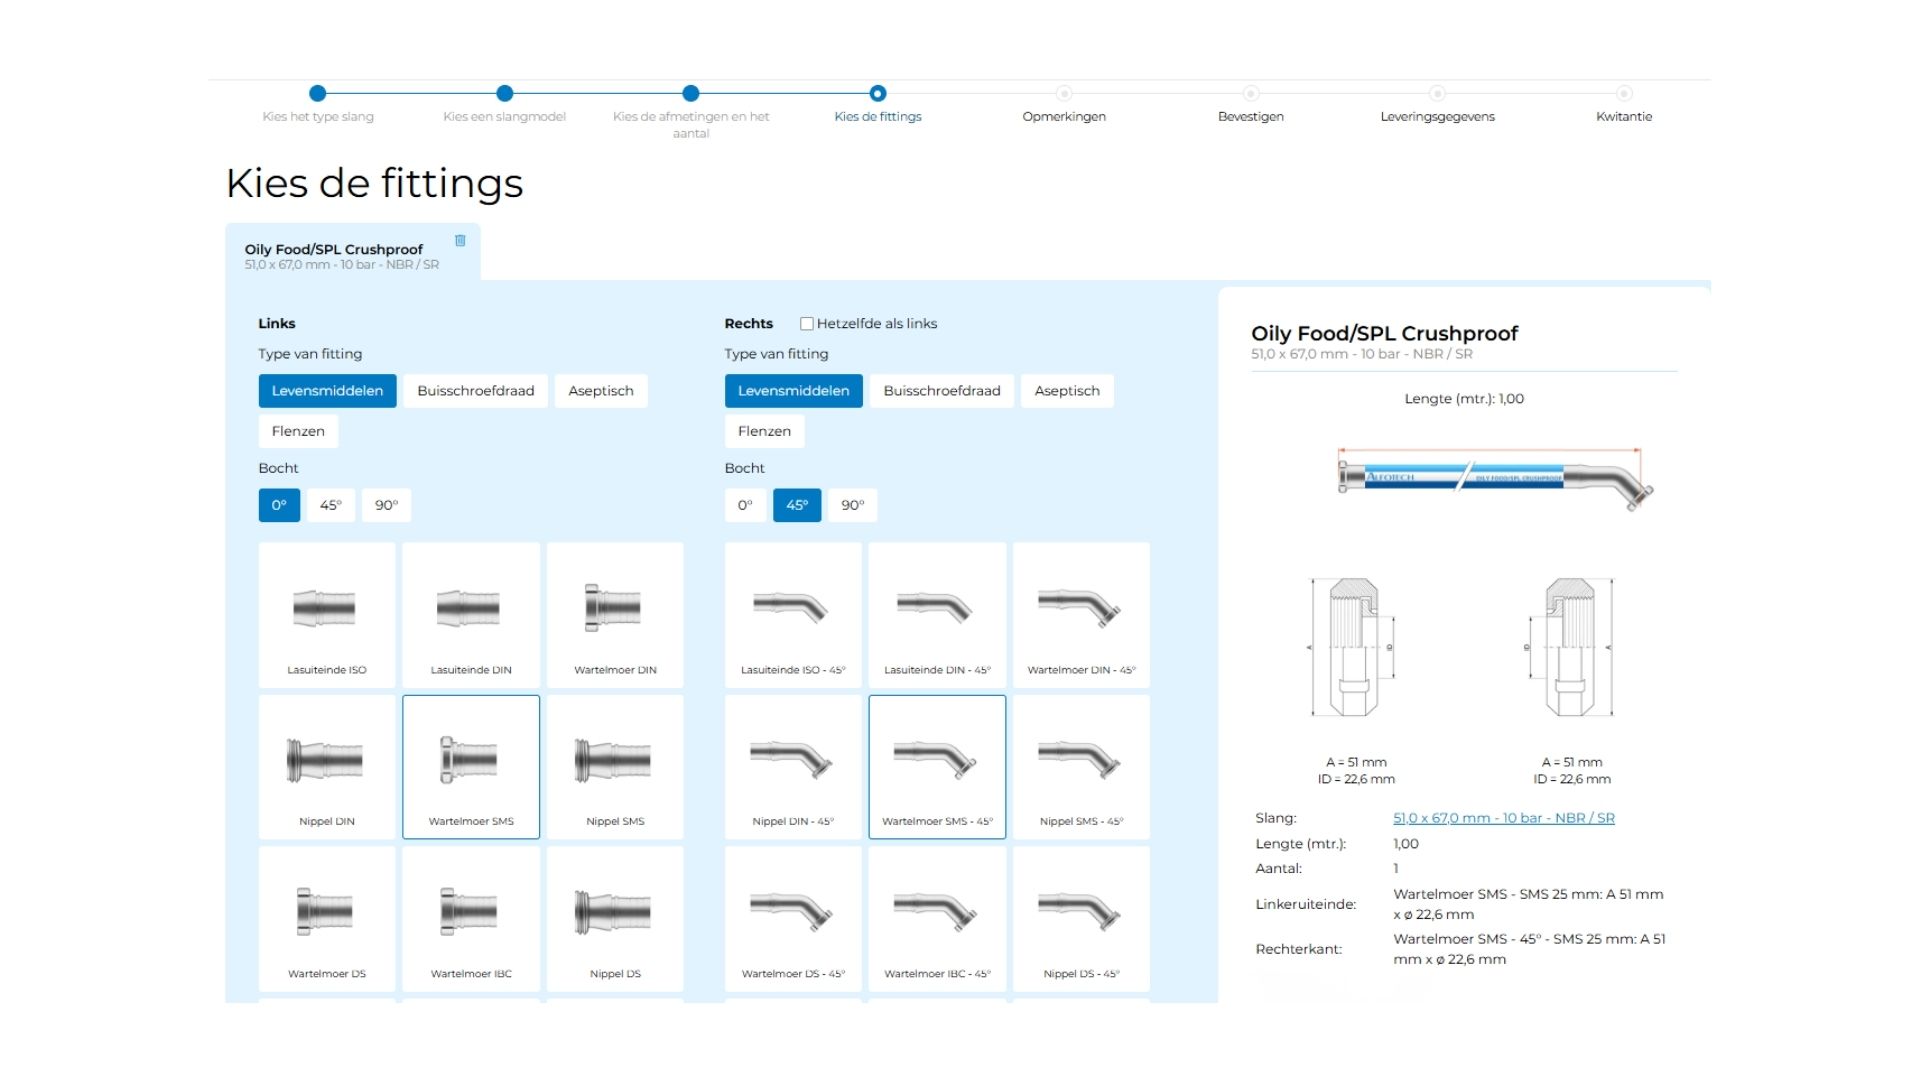Select right Buisschroefdraad fitting type
The image size is (1920, 1080).
pos(942,391)
